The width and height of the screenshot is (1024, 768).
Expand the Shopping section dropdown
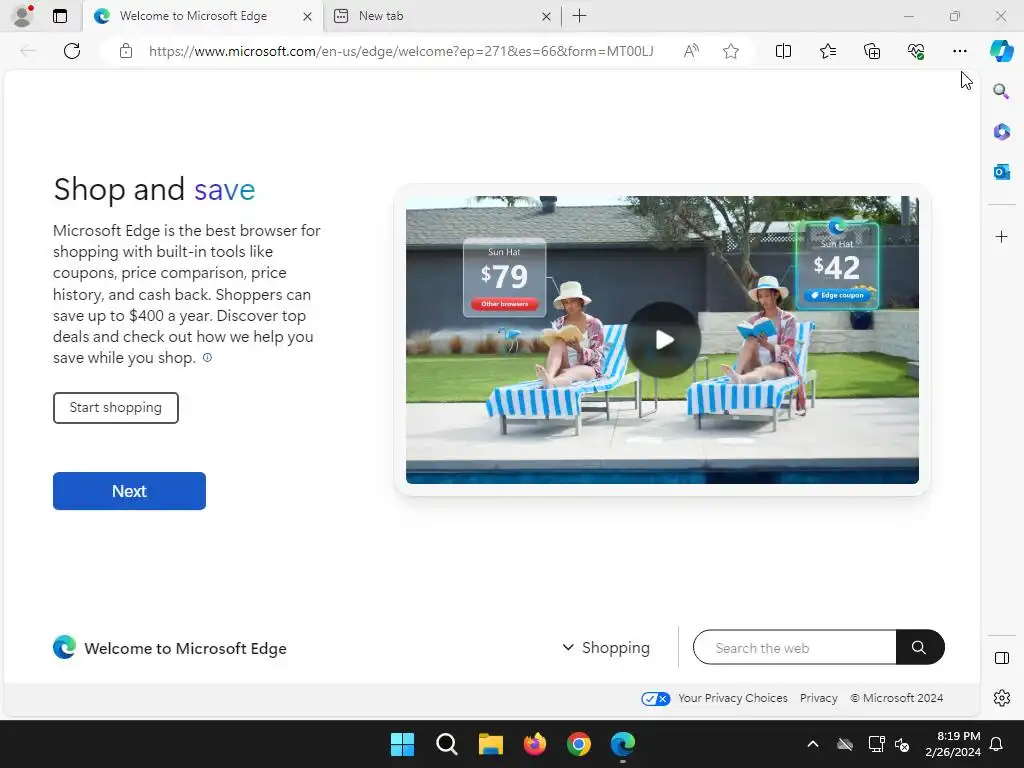coord(606,647)
